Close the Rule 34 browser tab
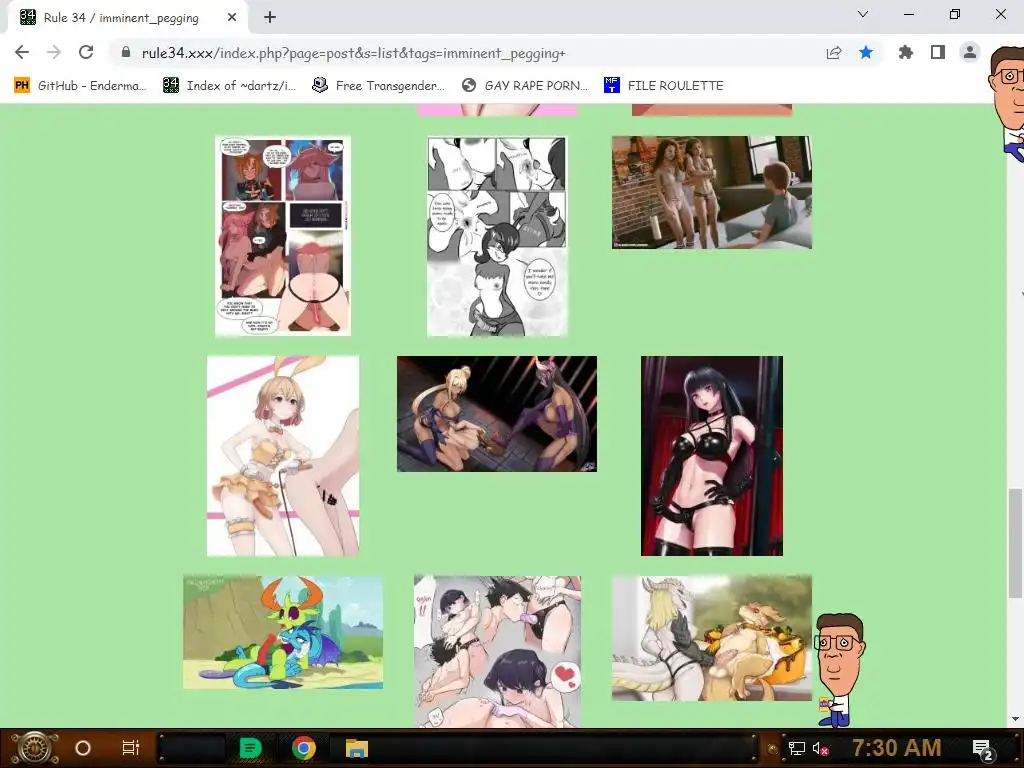This screenshot has height=768, width=1024. coord(232,18)
